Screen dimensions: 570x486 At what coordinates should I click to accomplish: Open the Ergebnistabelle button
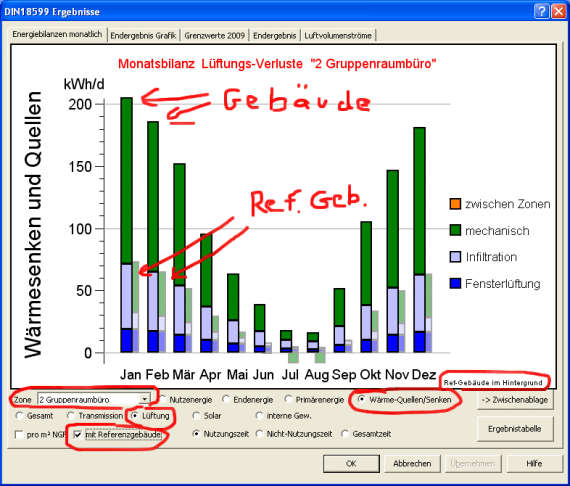click(x=515, y=429)
